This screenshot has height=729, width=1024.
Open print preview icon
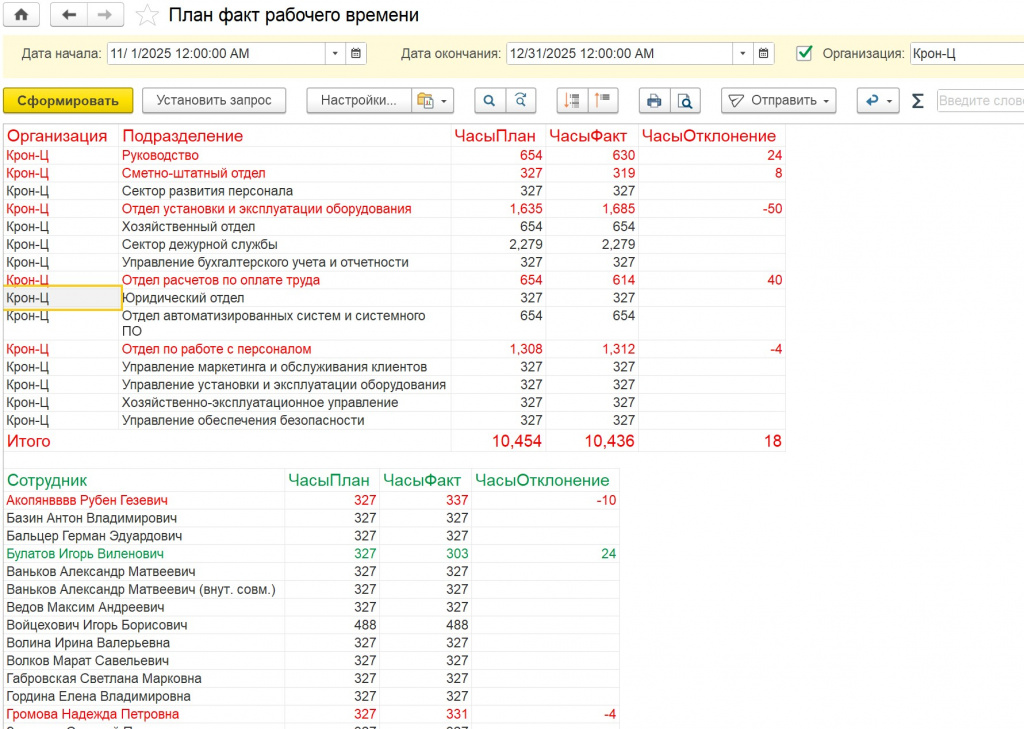(x=684, y=100)
